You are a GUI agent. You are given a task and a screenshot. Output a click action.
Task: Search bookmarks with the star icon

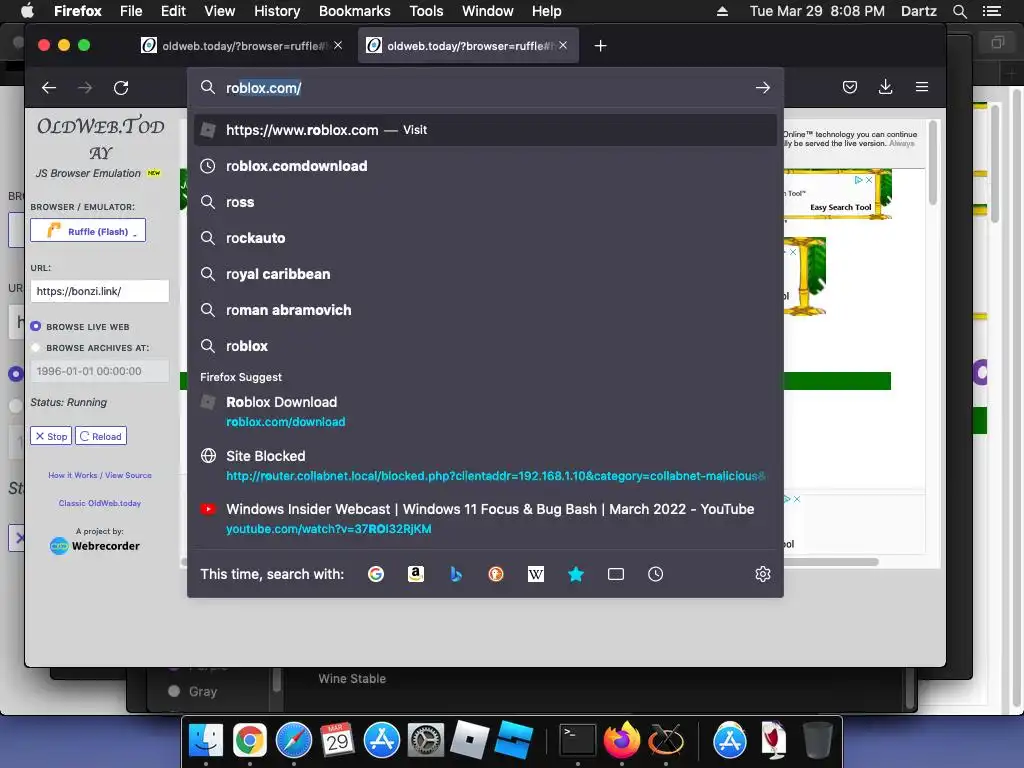pos(575,574)
